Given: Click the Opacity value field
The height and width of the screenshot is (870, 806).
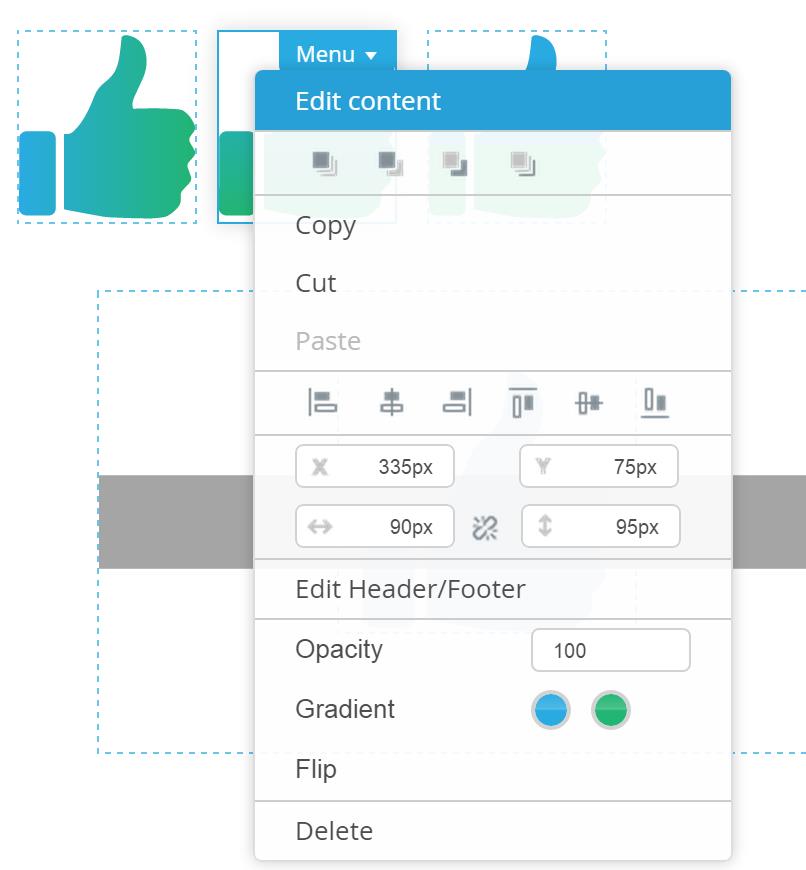Looking at the screenshot, I should pyautogui.click(x=610, y=651).
